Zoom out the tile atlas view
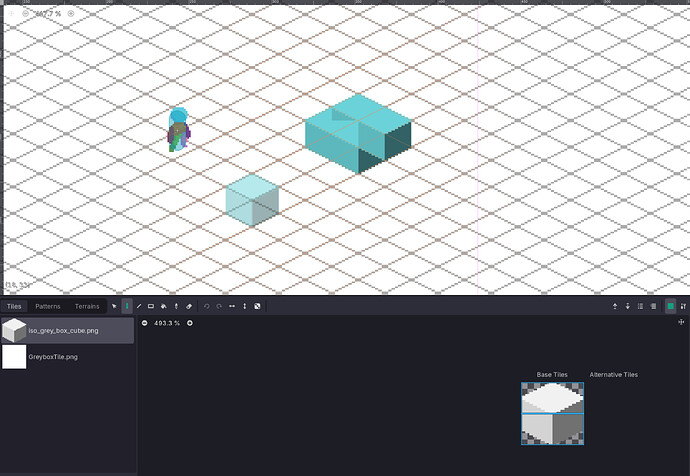690x476 pixels. [x=145, y=323]
